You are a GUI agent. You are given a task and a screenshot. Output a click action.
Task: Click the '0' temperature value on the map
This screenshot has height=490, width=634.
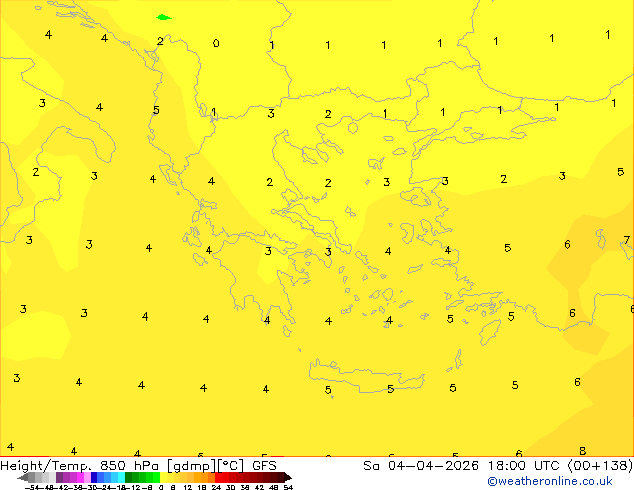coord(216,43)
